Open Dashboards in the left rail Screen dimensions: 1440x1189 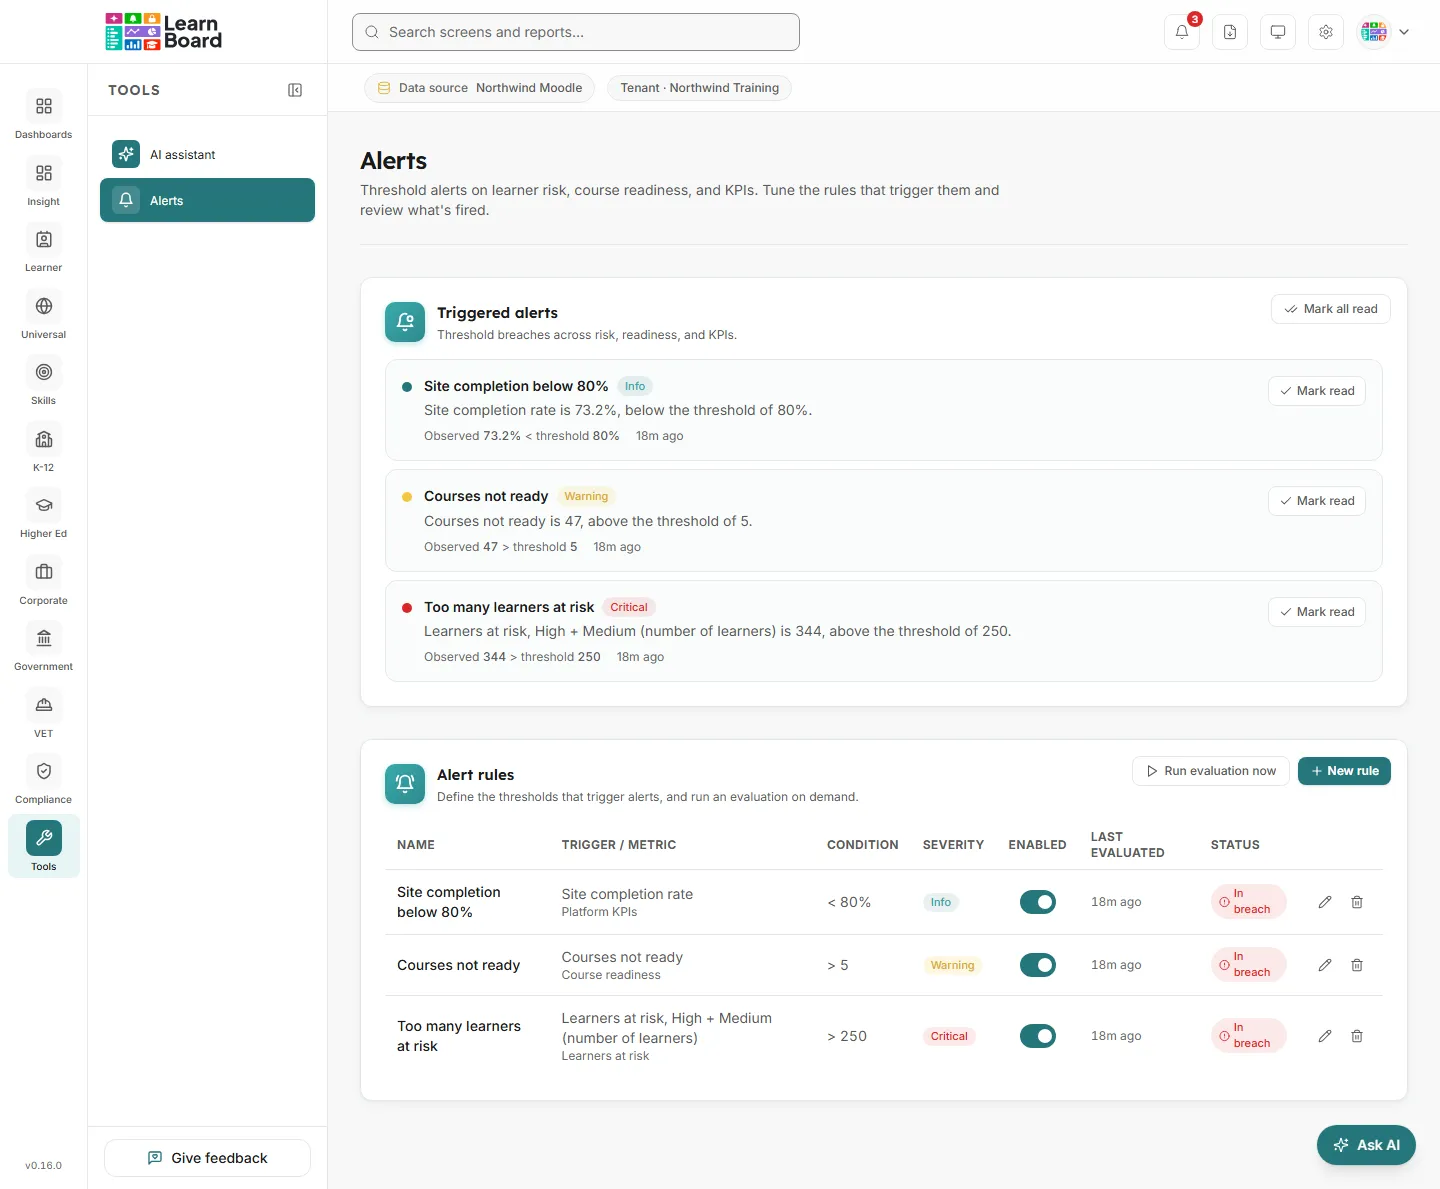(x=44, y=115)
